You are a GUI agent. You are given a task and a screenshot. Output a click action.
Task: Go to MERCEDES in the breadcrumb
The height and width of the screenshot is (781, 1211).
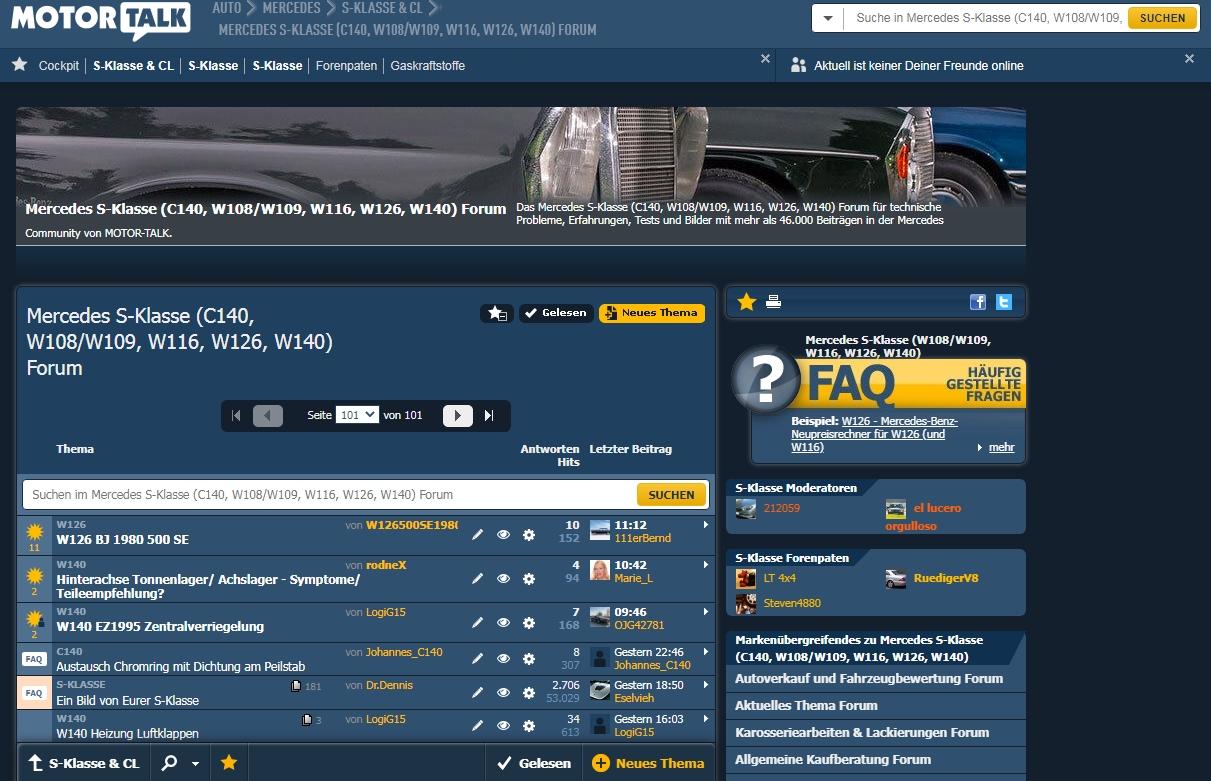point(292,8)
